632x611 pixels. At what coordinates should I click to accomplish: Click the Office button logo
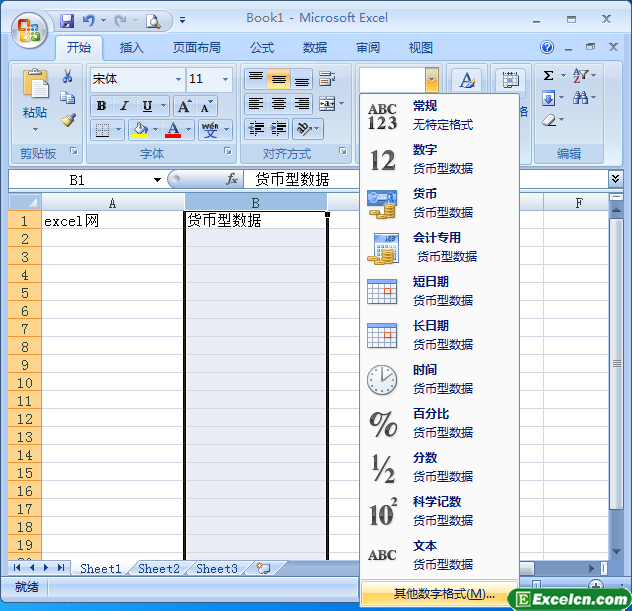tap(29, 31)
